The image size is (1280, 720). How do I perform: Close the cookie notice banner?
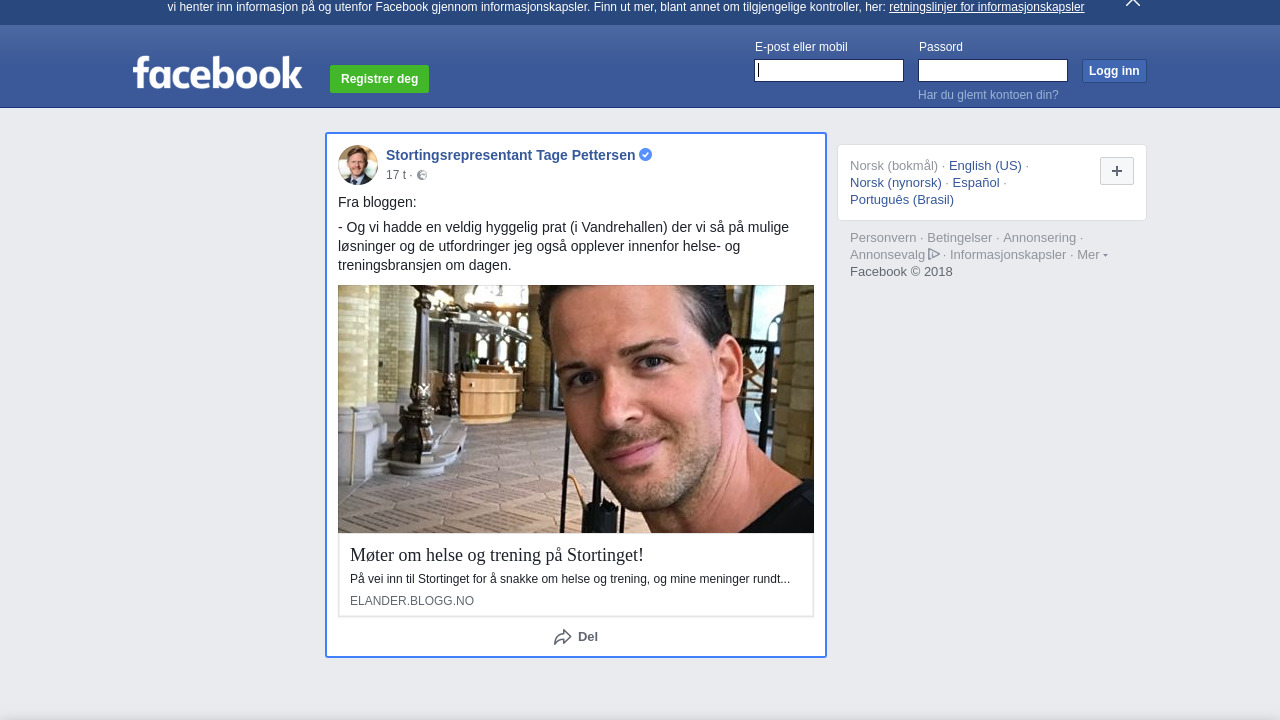tap(1133, 3)
